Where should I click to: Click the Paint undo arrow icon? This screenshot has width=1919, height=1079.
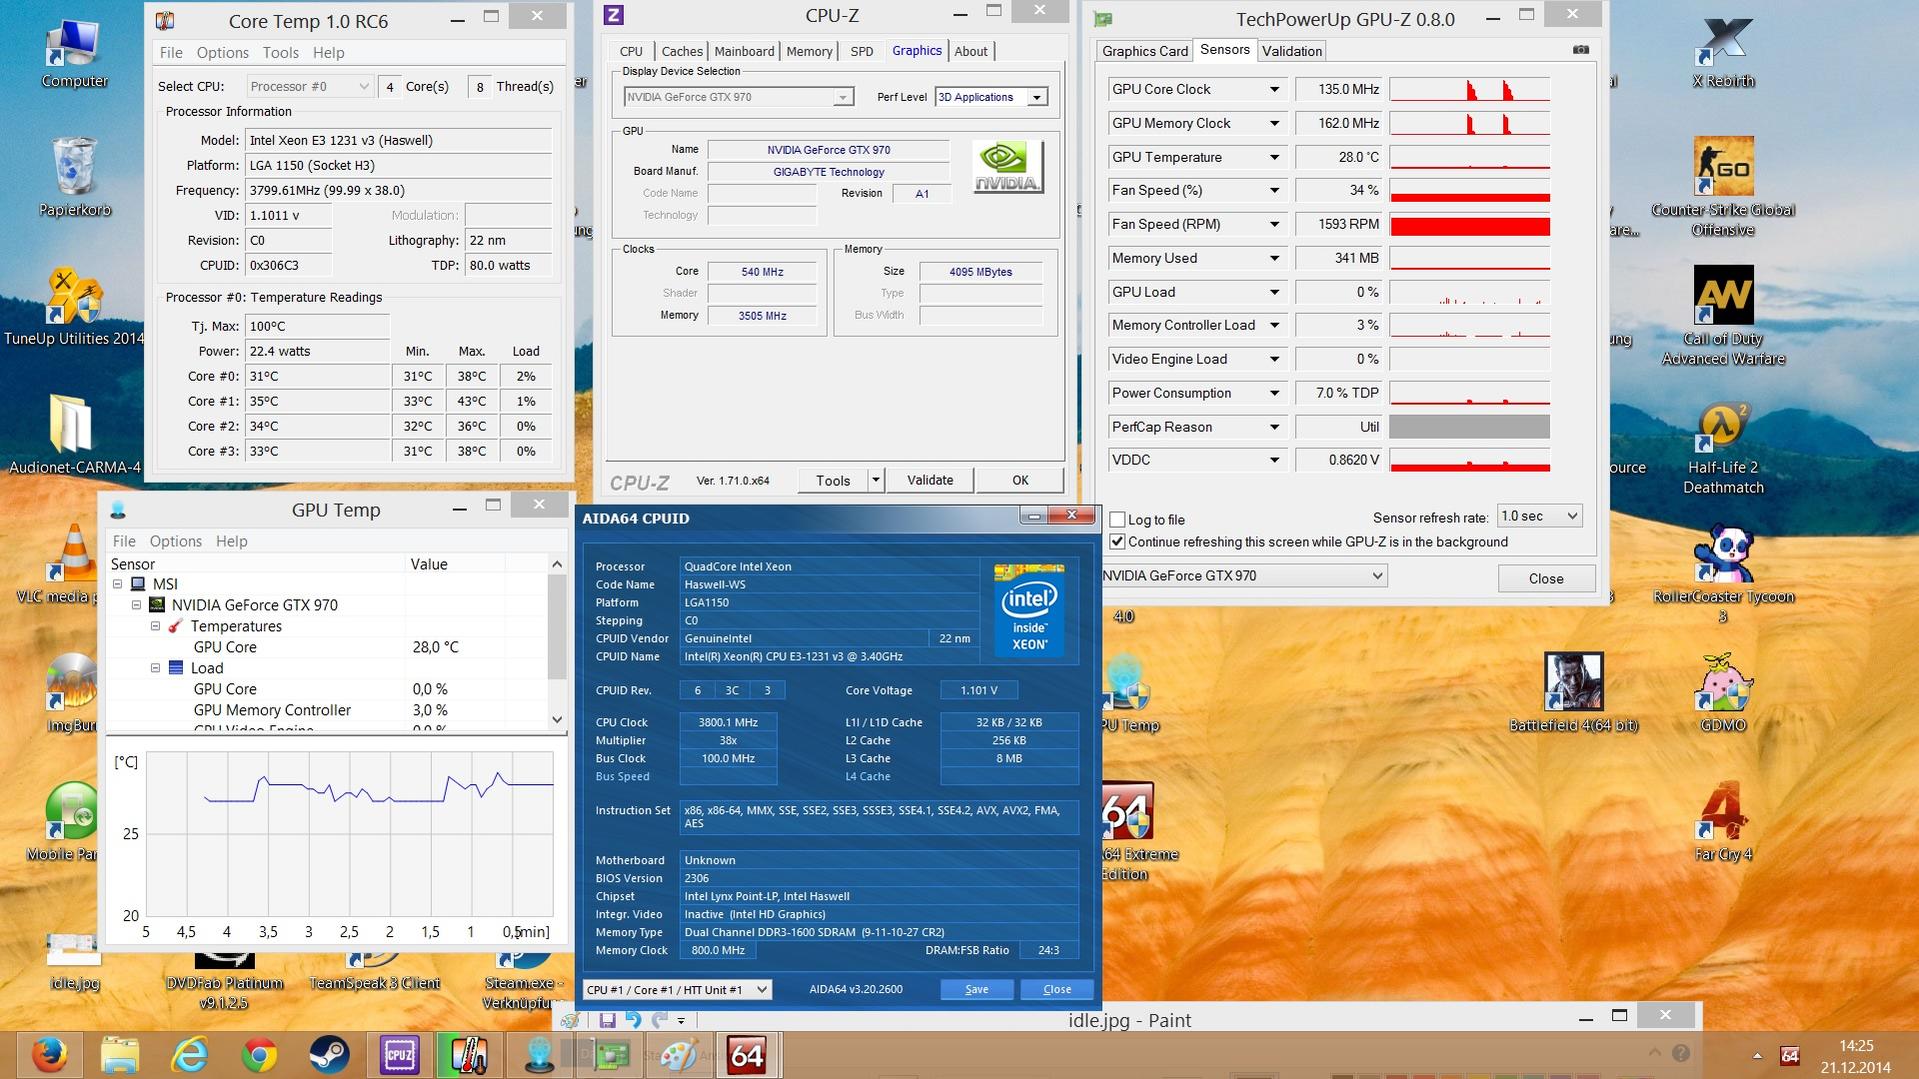coord(633,1020)
